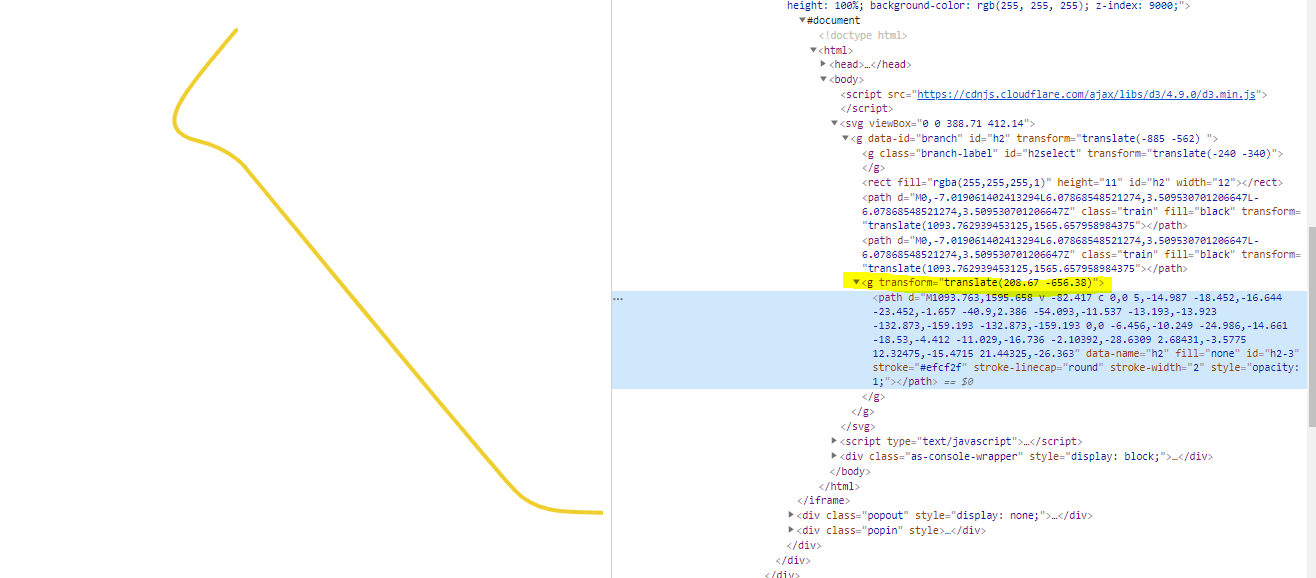Select the rect fill="rgba(255,255,255,1)" row
The width and height of the screenshot is (1316, 578).
click(x=1072, y=182)
